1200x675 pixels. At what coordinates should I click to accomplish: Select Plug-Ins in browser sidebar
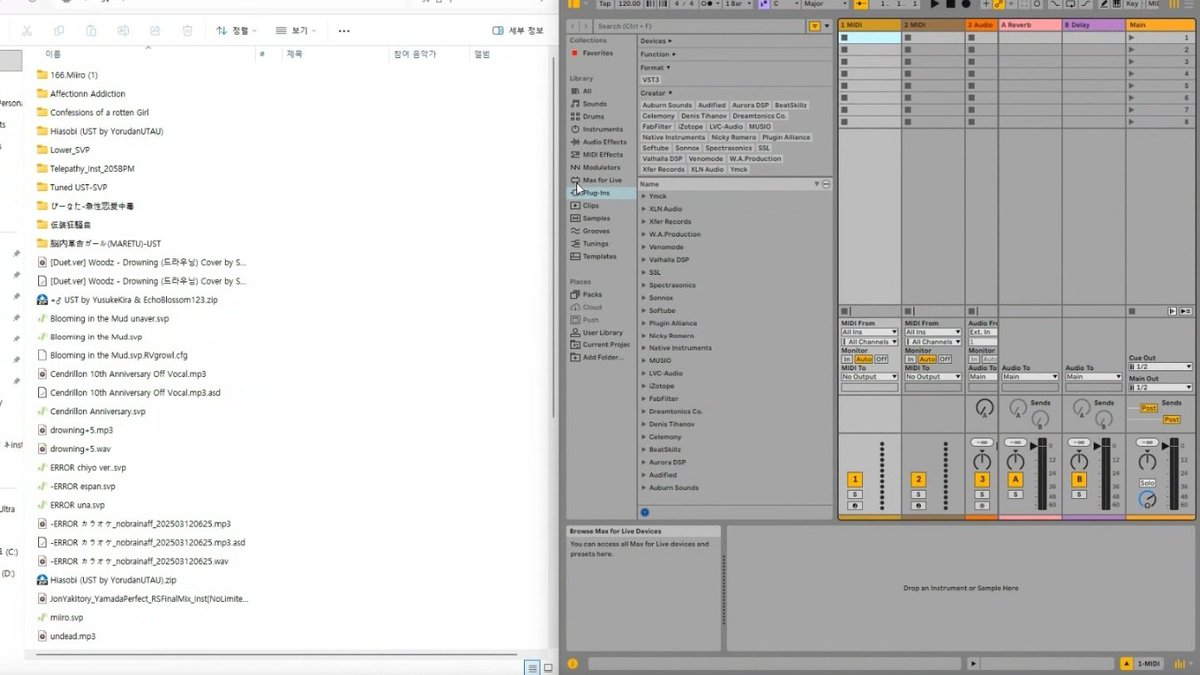pyautogui.click(x=601, y=193)
